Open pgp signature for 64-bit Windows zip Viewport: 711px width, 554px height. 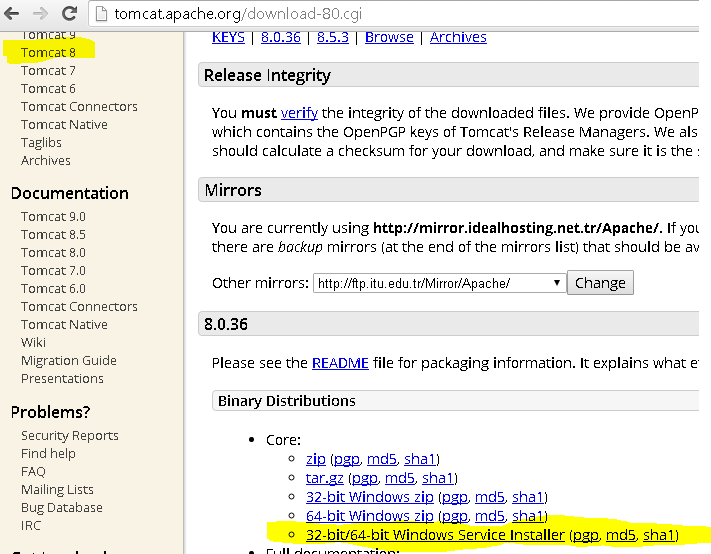click(455, 517)
